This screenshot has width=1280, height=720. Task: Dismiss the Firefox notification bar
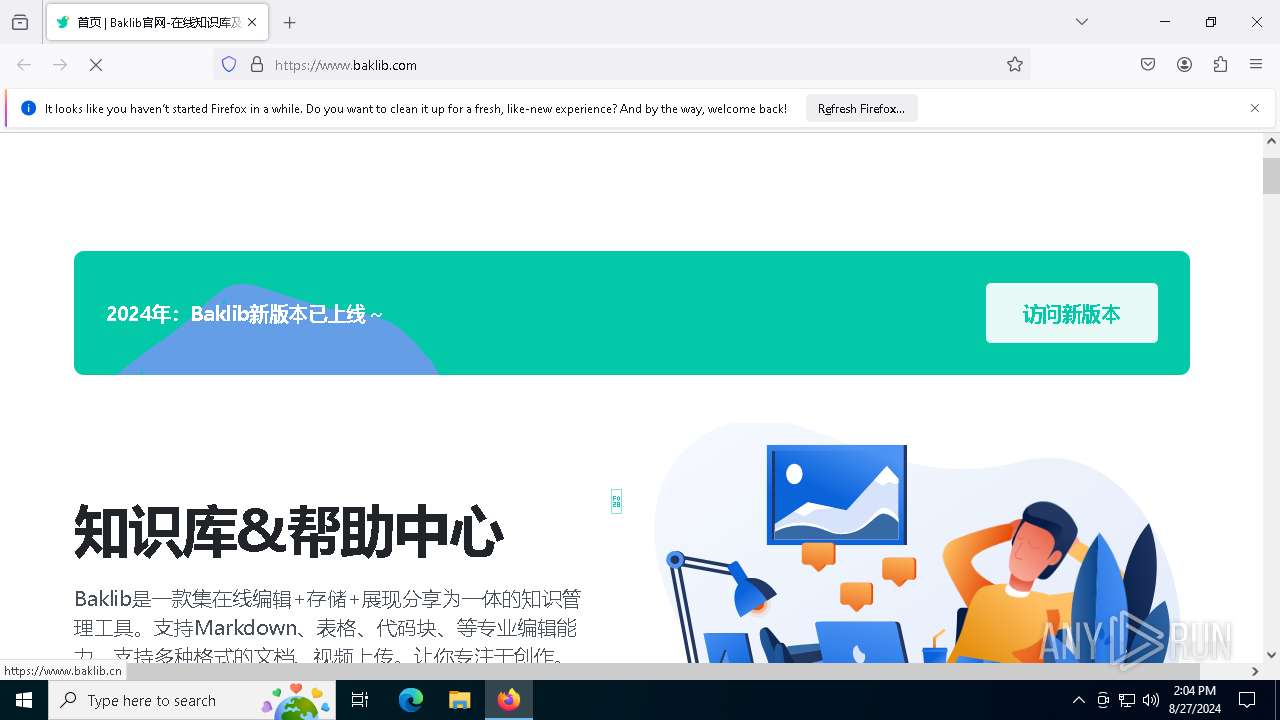(1255, 108)
